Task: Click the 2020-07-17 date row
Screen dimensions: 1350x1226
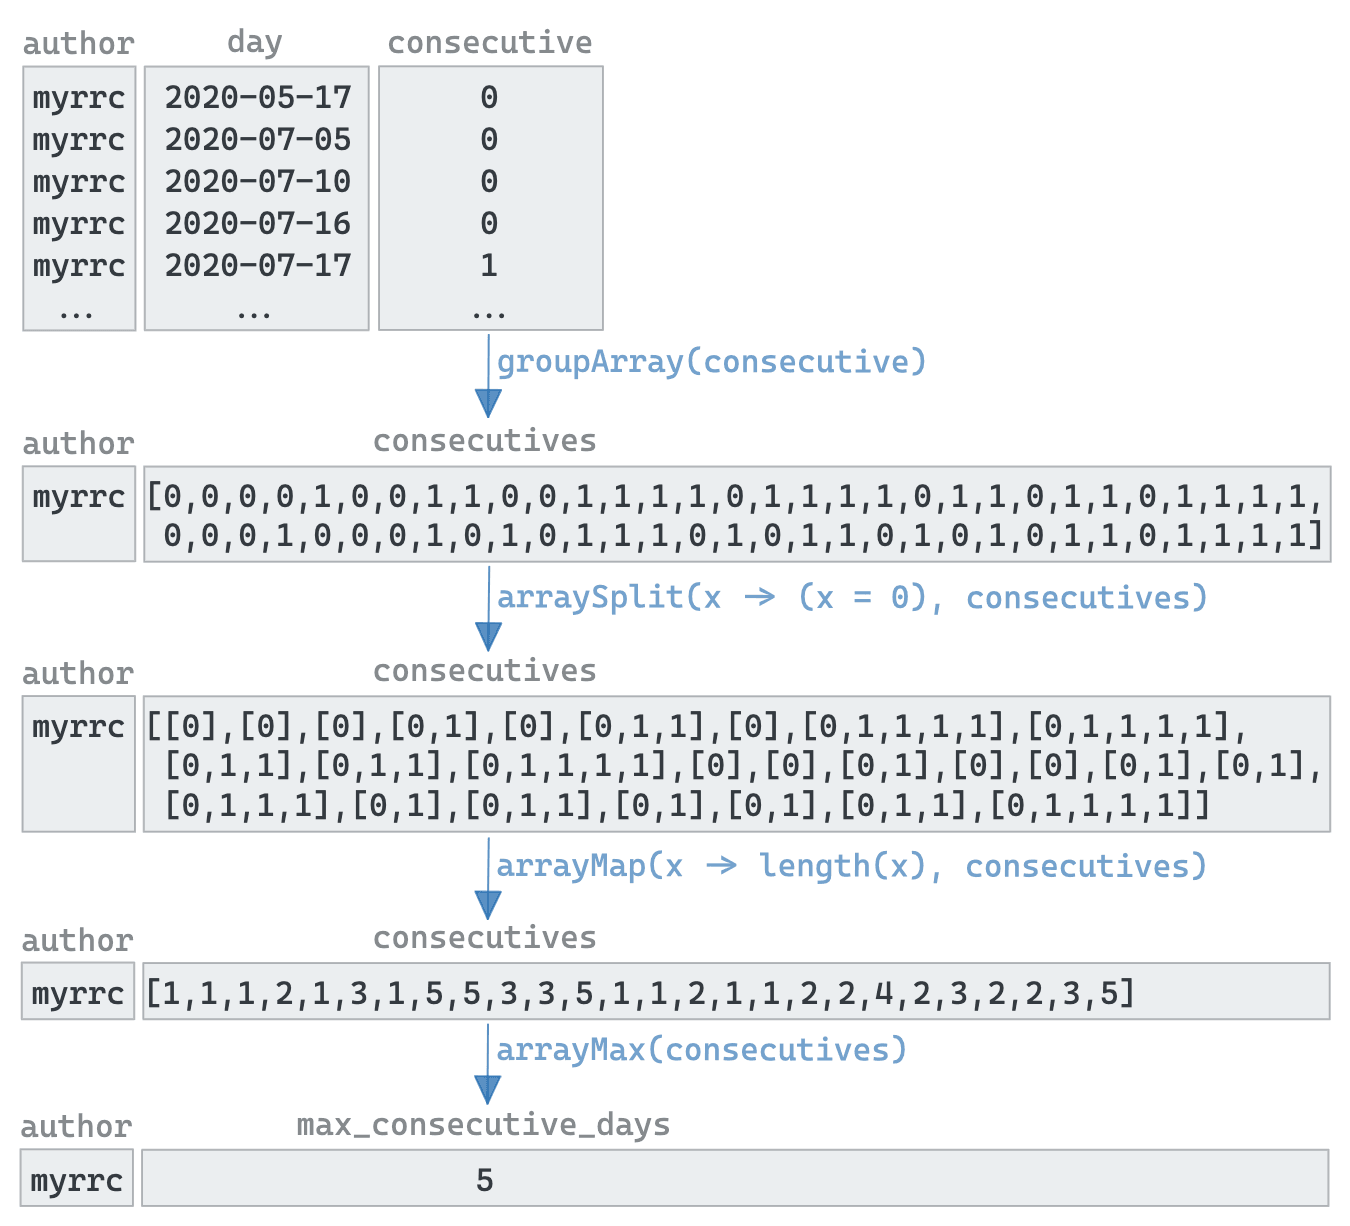Action: (258, 266)
